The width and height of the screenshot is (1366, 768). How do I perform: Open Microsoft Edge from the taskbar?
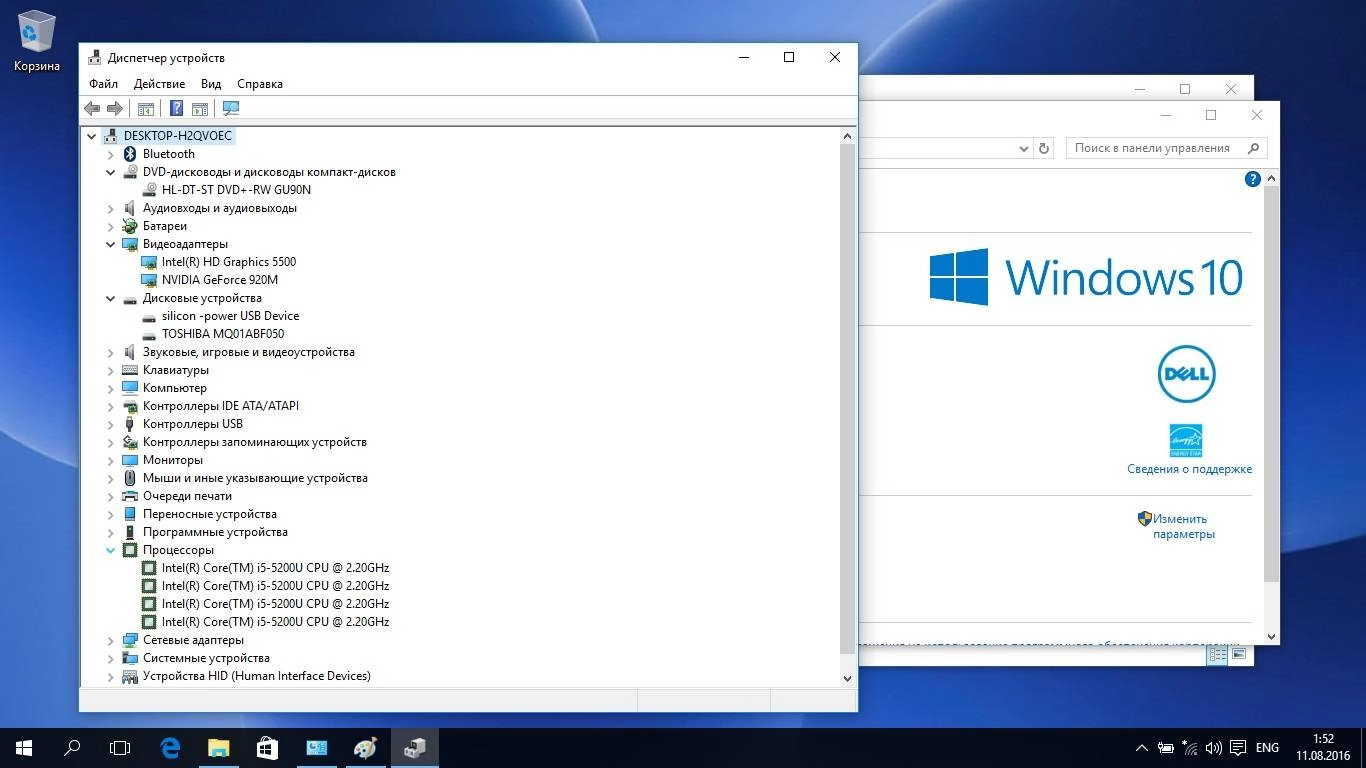click(x=170, y=747)
